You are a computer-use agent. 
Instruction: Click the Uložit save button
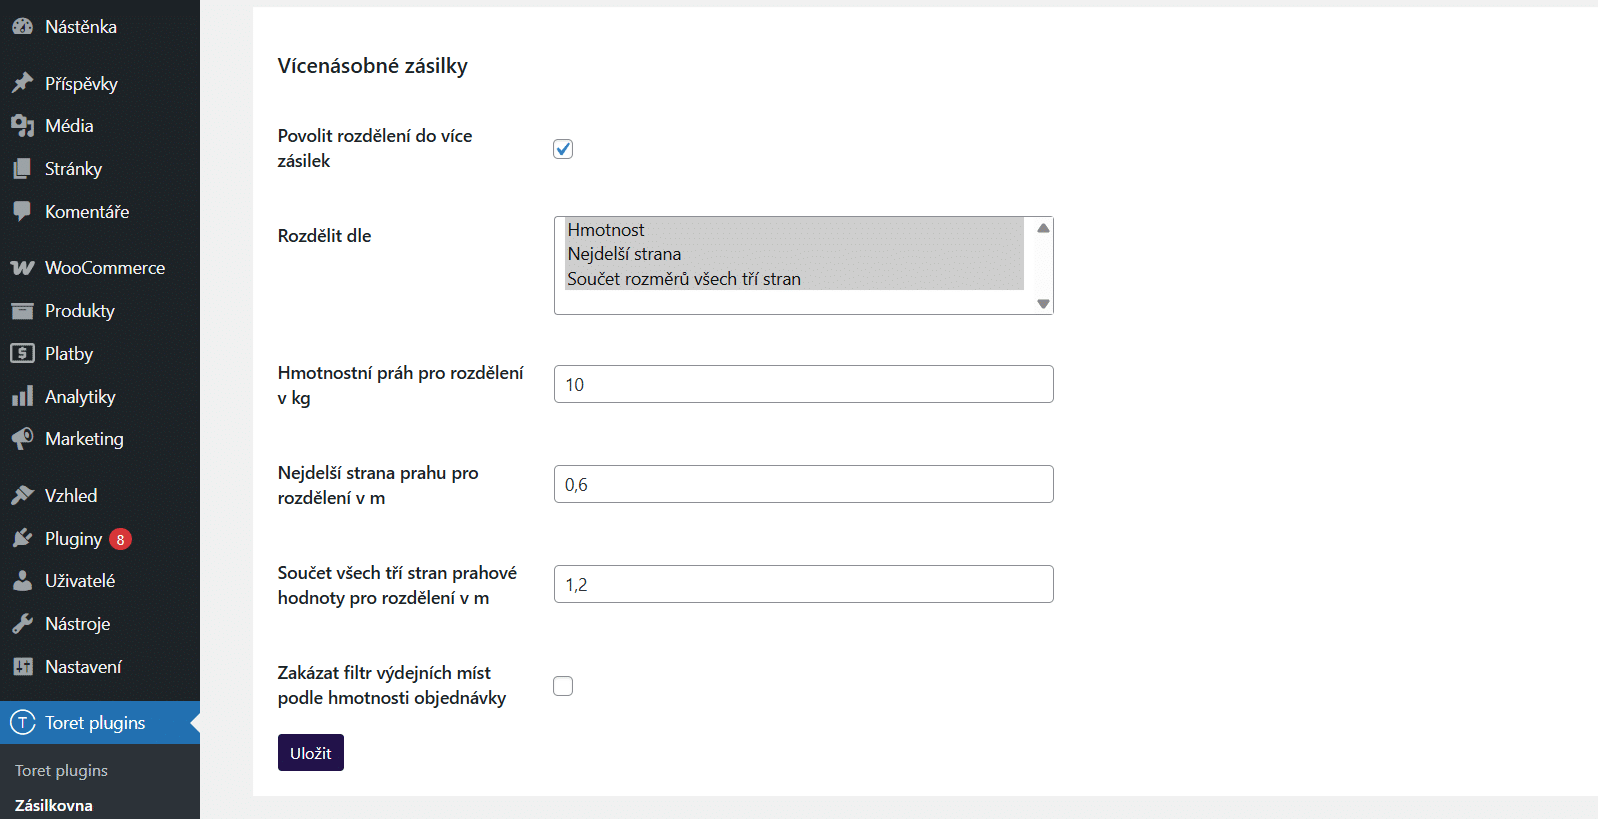pos(310,753)
